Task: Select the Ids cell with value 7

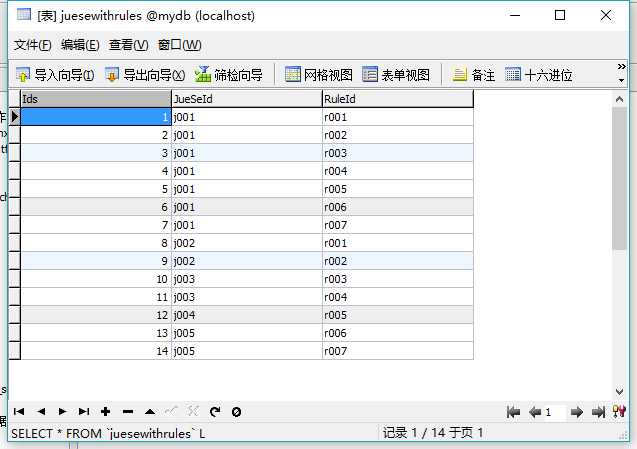Action: [x=96, y=225]
